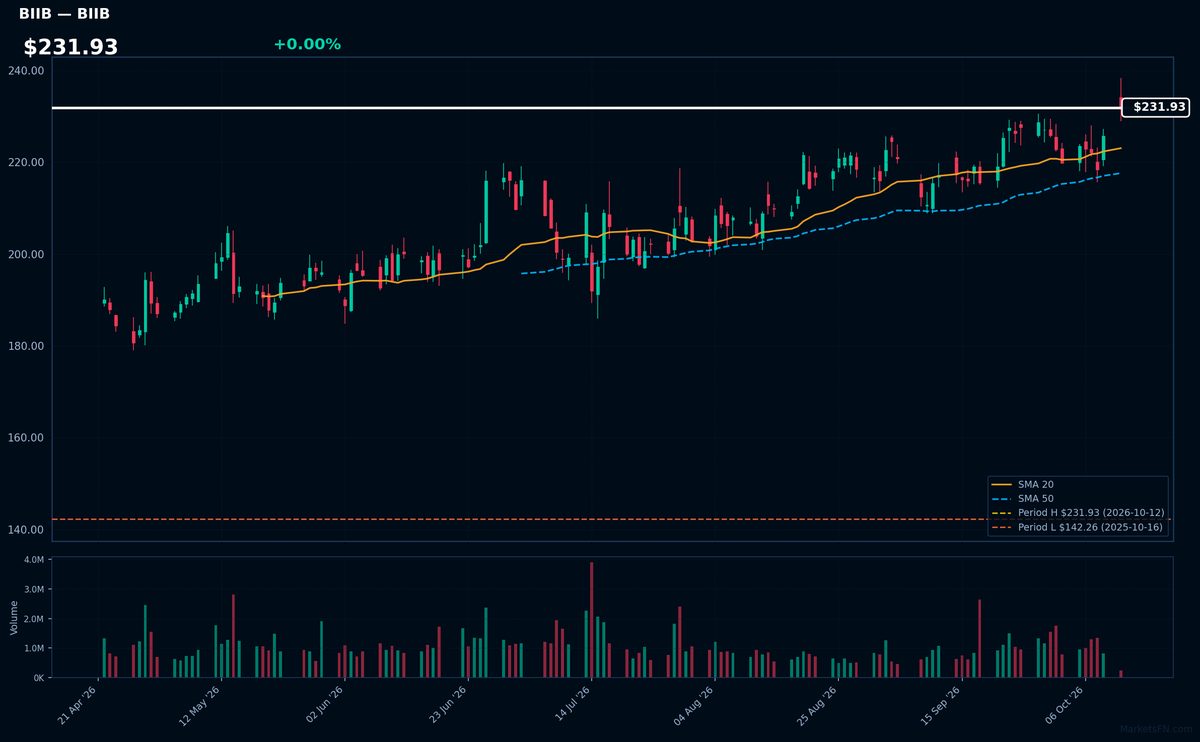The width and height of the screenshot is (1200, 742).
Task: Click the $231.93 headline price
Action: [x=71, y=47]
